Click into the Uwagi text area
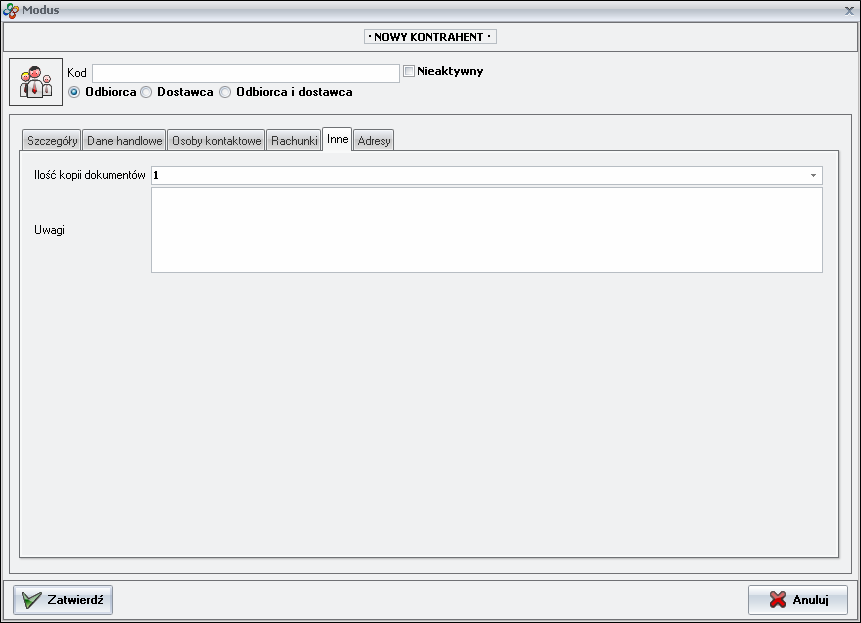Screen dimensions: 861x623 487,230
